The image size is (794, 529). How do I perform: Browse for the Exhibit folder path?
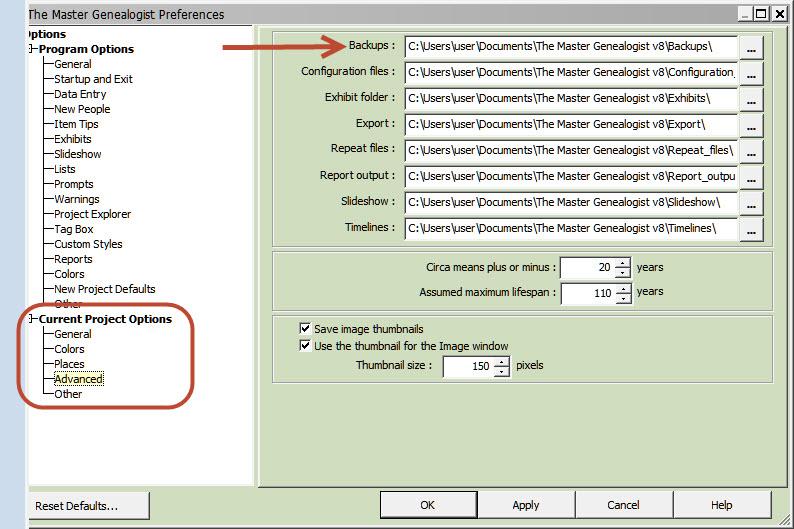click(x=751, y=100)
